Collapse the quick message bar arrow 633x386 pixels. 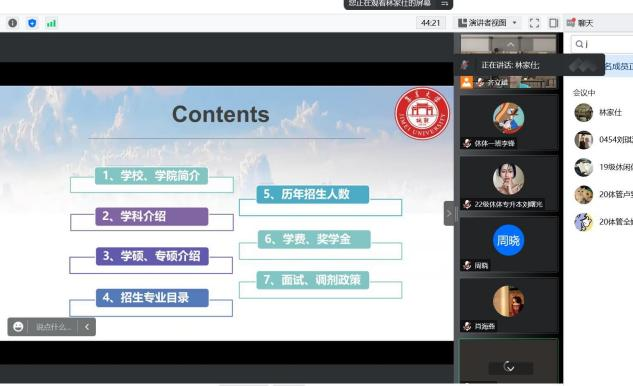87,327
